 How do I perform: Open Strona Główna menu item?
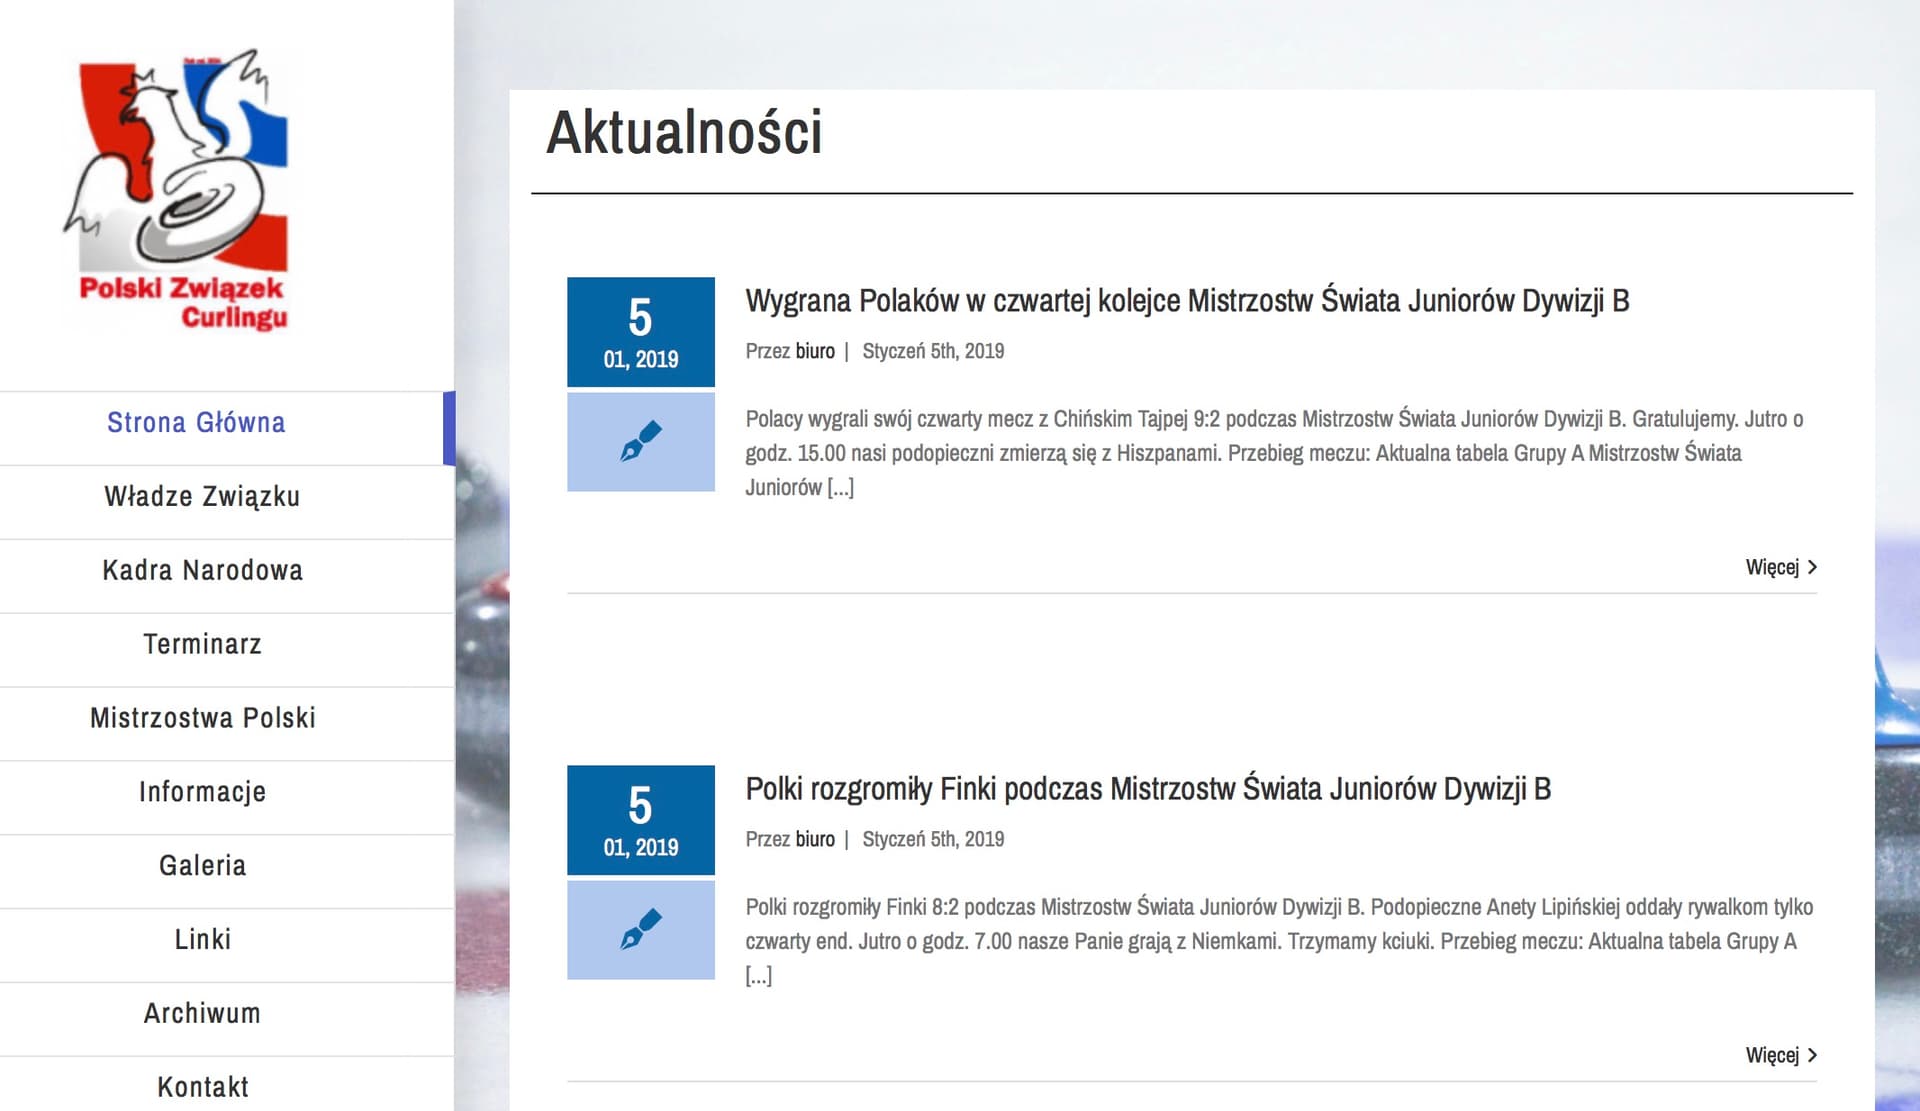pyautogui.click(x=196, y=423)
